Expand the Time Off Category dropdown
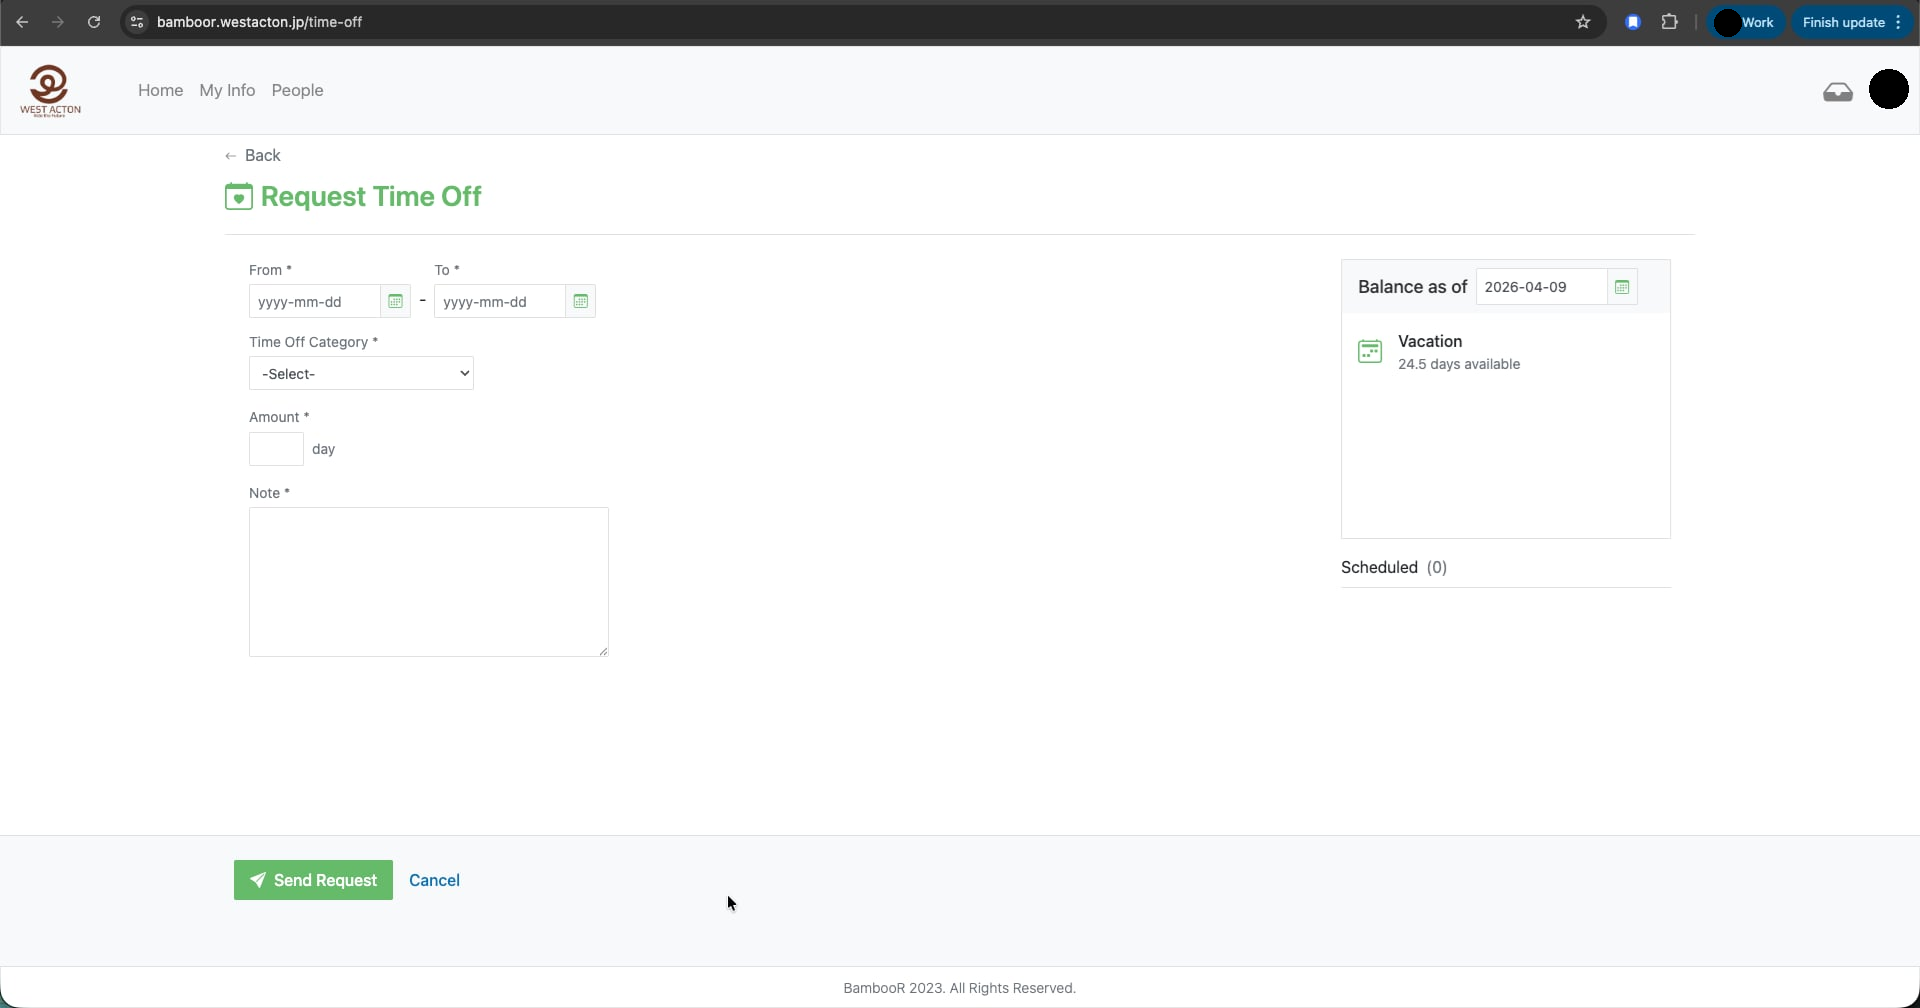 pyautogui.click(x=361, y=374)
